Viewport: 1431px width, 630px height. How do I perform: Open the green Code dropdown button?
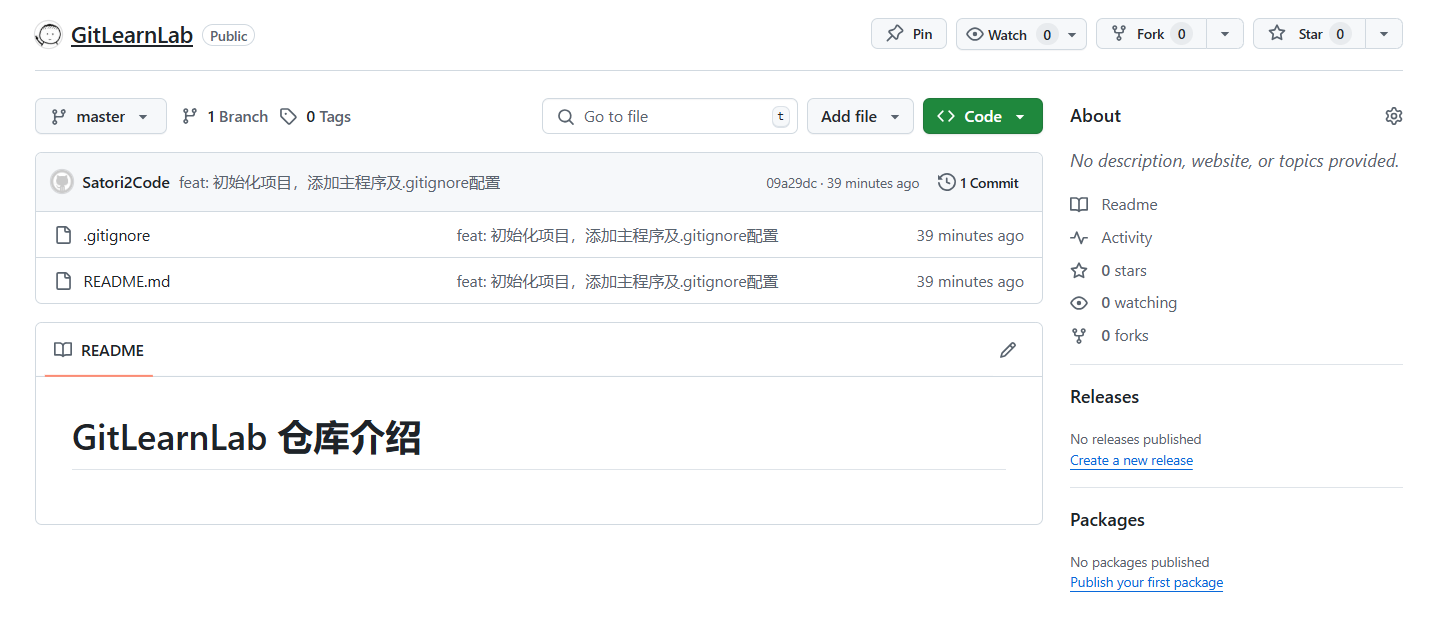[983, 116]
